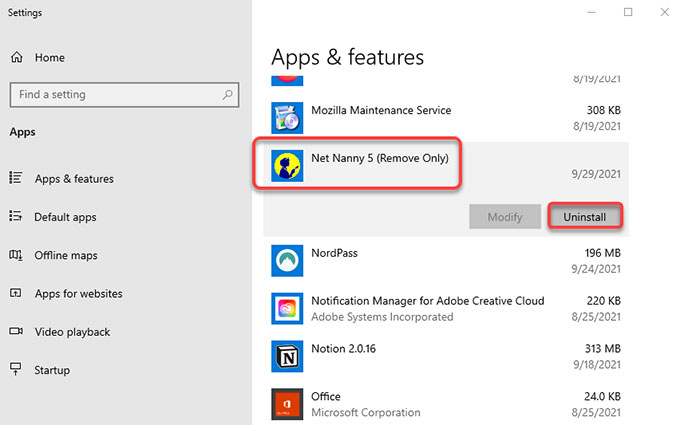Click the Apps & features list icon
The height and width of the screenshot is (425, 680).
coord(16,178)
